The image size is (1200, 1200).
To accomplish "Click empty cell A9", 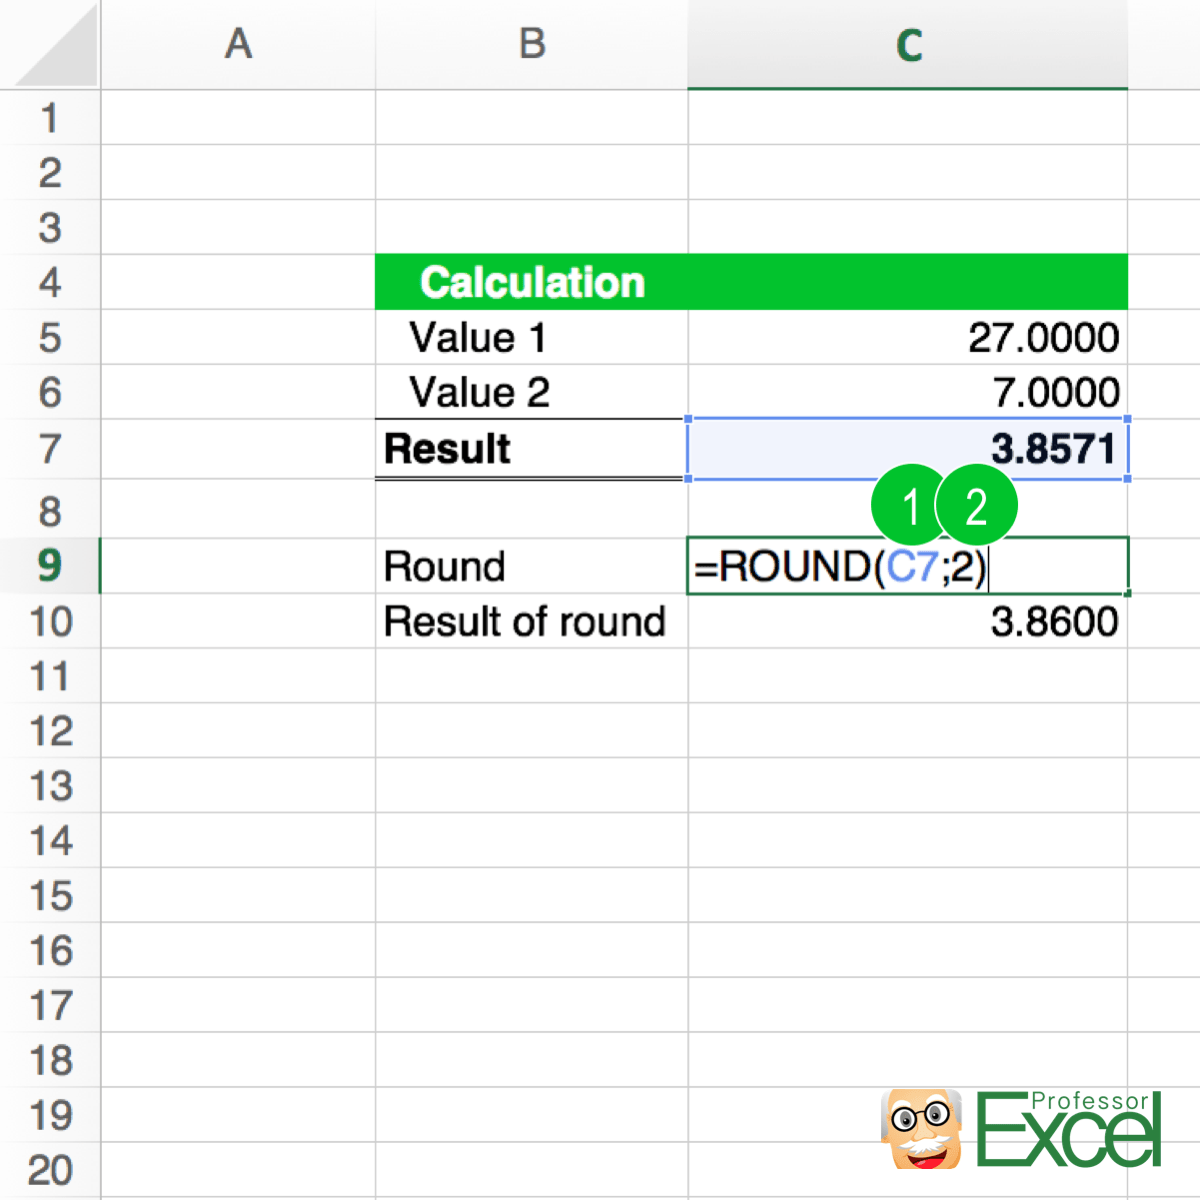I will tap(238, 566).
